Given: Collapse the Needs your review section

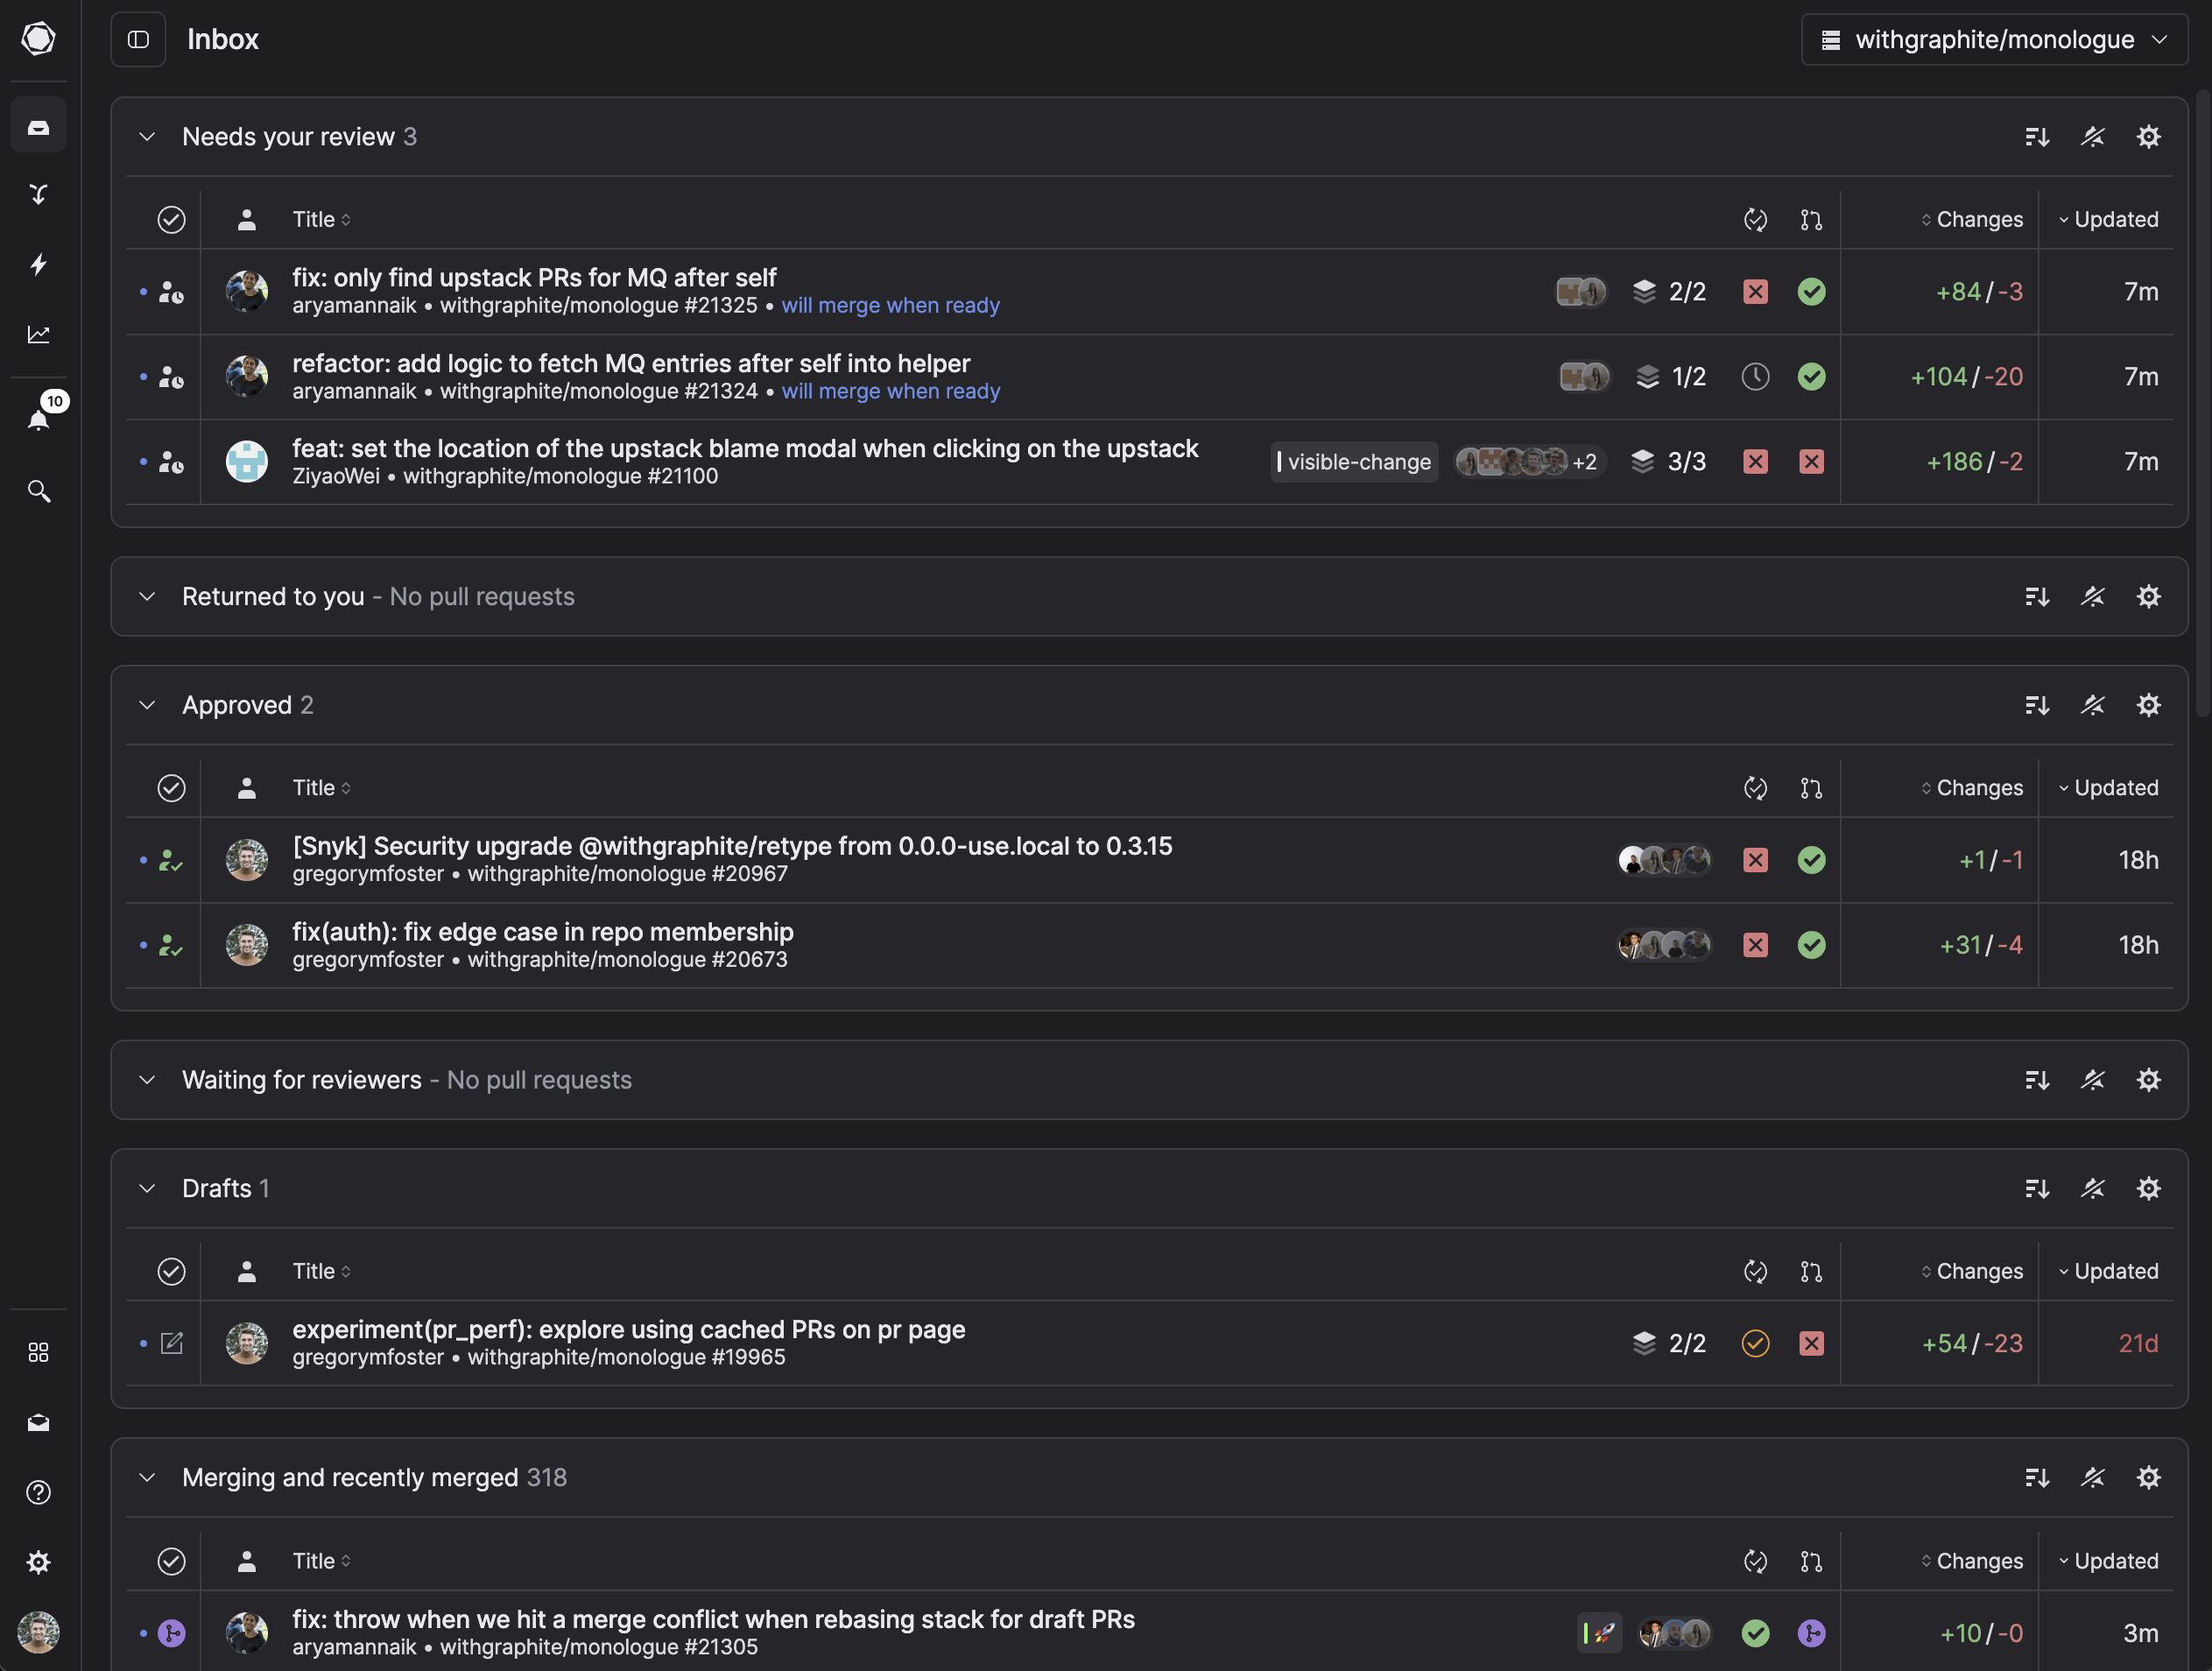Looking at the screenshot, I should [x=147, y=136].
